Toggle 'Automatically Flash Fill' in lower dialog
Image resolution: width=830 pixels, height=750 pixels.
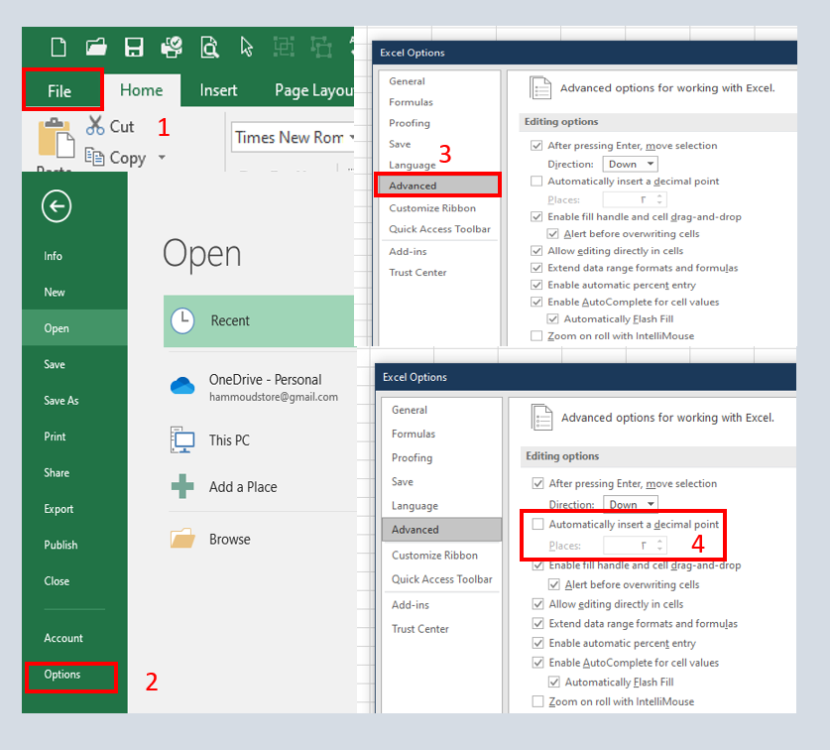pos(554,682)
